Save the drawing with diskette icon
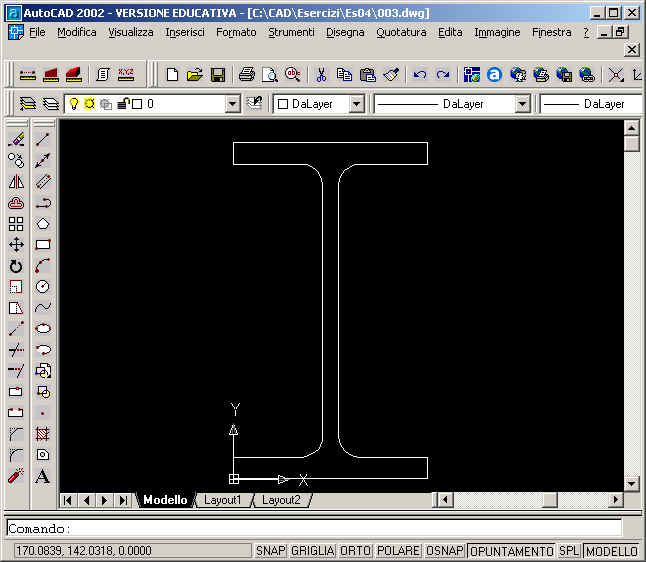This screenshot has height=562, width=646. (x=218, y=75)
